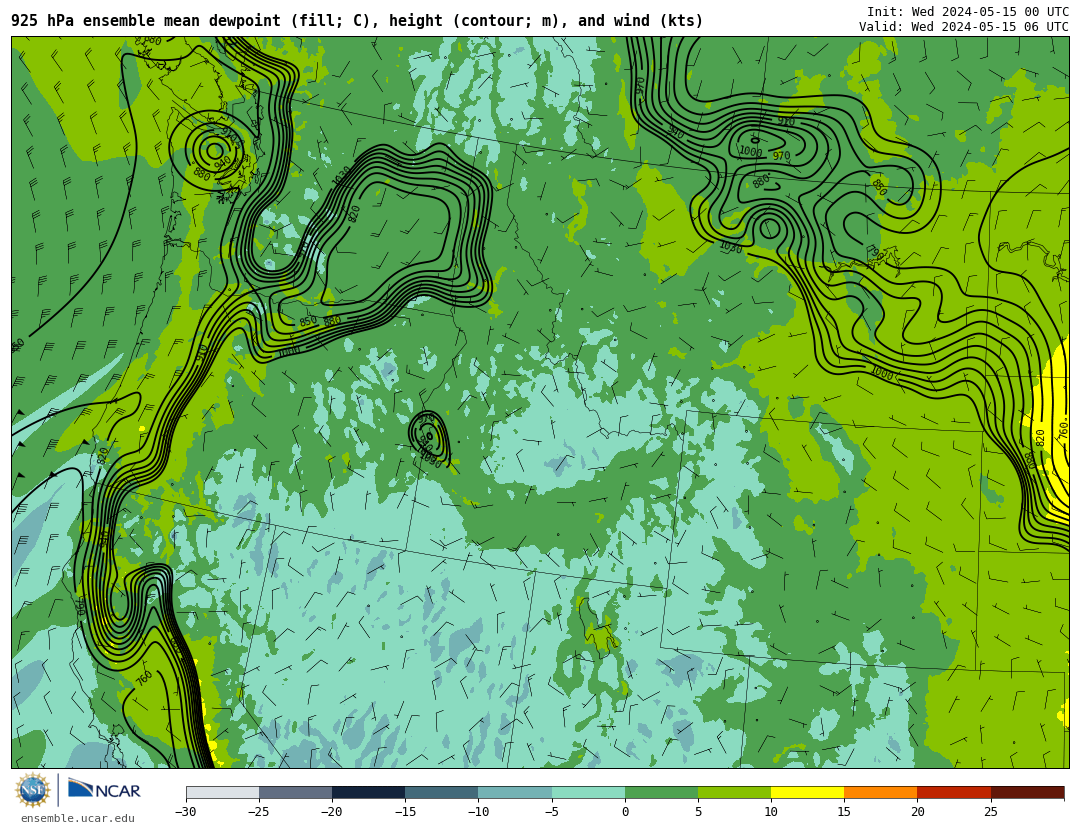Click the positive 15 colorbar tick label
The width and height of the screenshot is (1080, 831).
pos(844,812)
